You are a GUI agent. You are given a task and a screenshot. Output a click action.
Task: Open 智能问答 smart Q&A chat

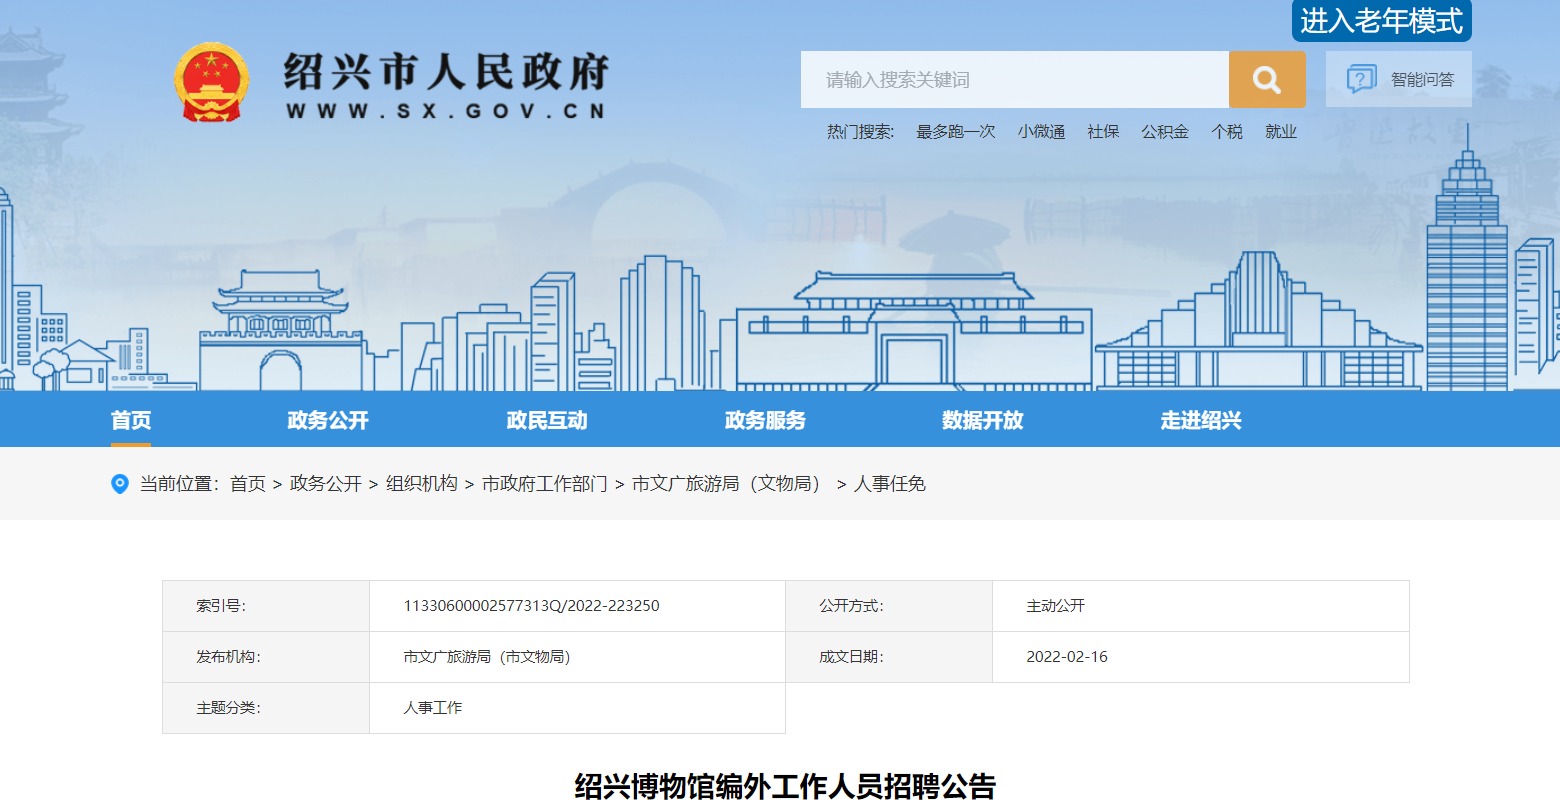click(x=1399, y=80)
